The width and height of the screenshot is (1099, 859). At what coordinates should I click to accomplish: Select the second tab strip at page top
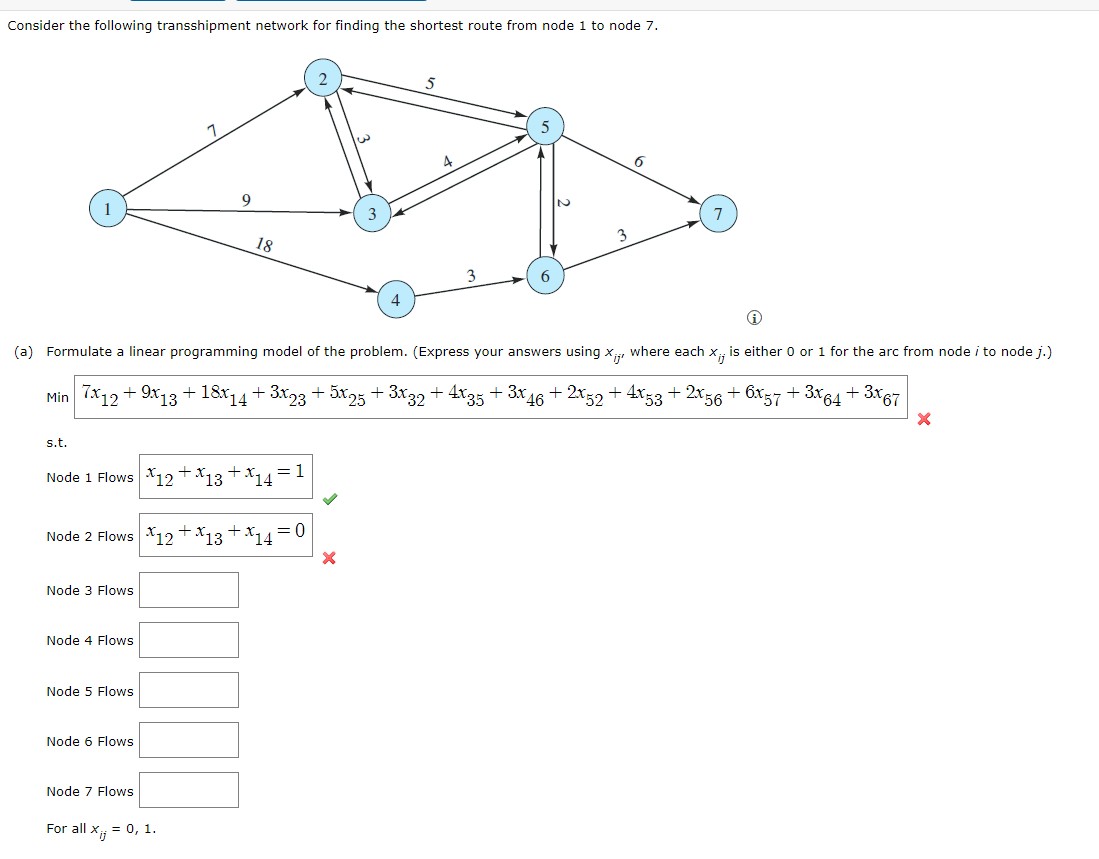point(330,2)
